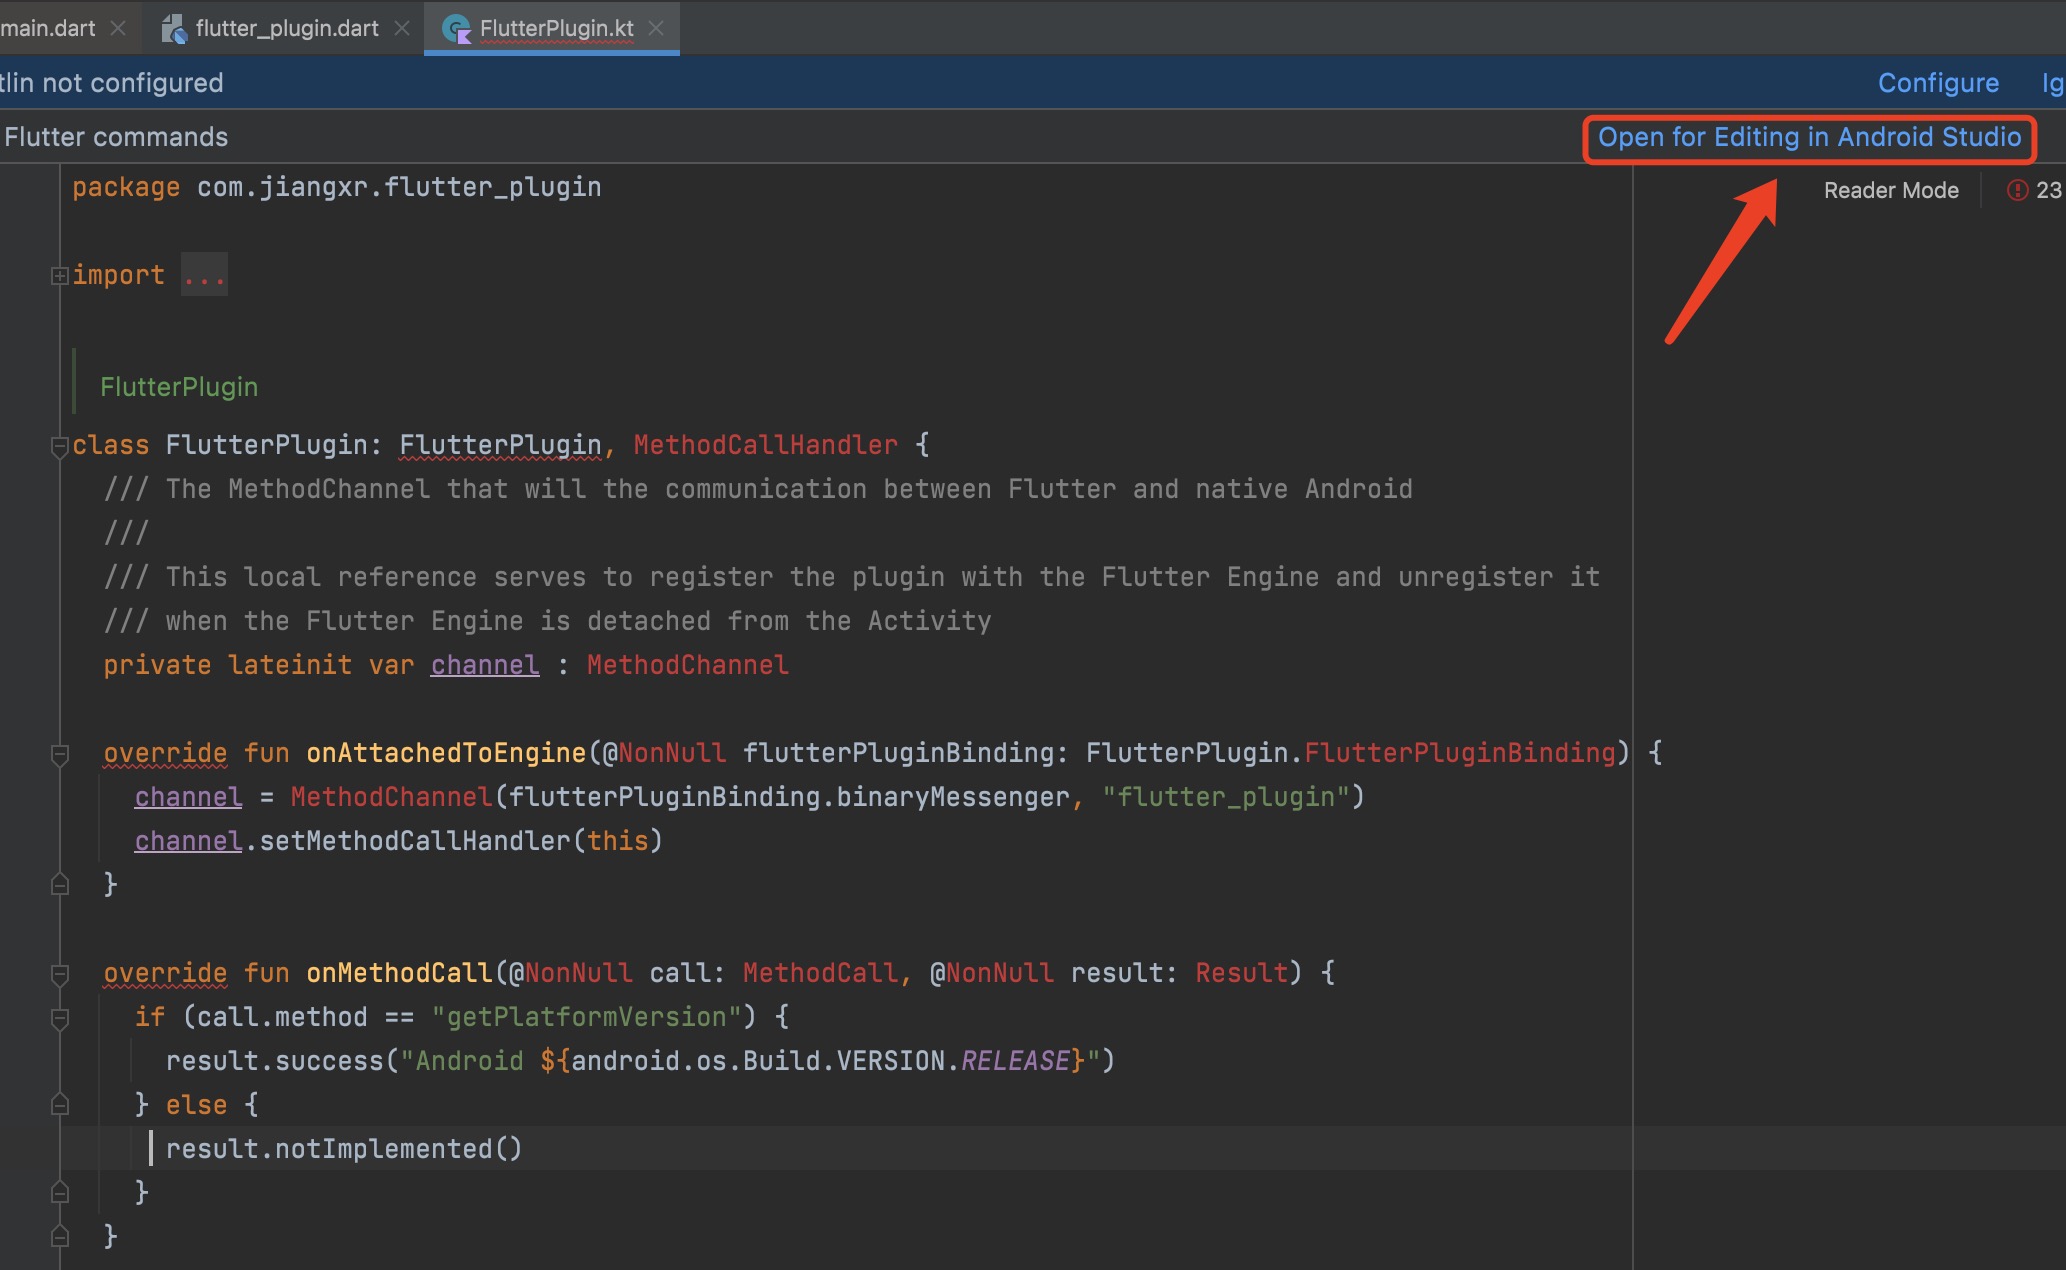Click the underlined channel variable declaration
The height and width of the screenshot is (1270, 2066).
tap(485, 665)
